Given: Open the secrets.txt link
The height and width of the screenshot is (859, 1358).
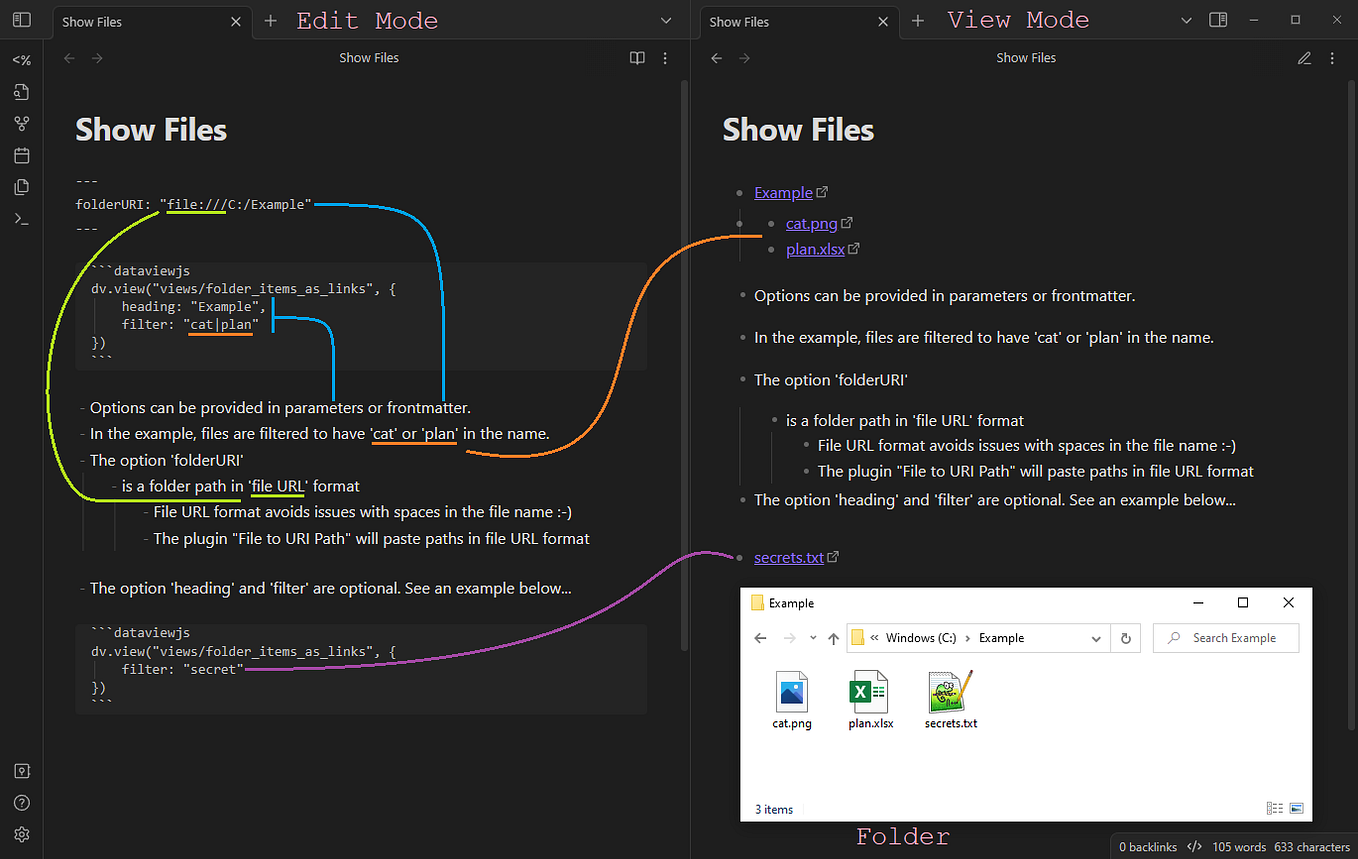Looking at the screenshot, I should (789, 558).
